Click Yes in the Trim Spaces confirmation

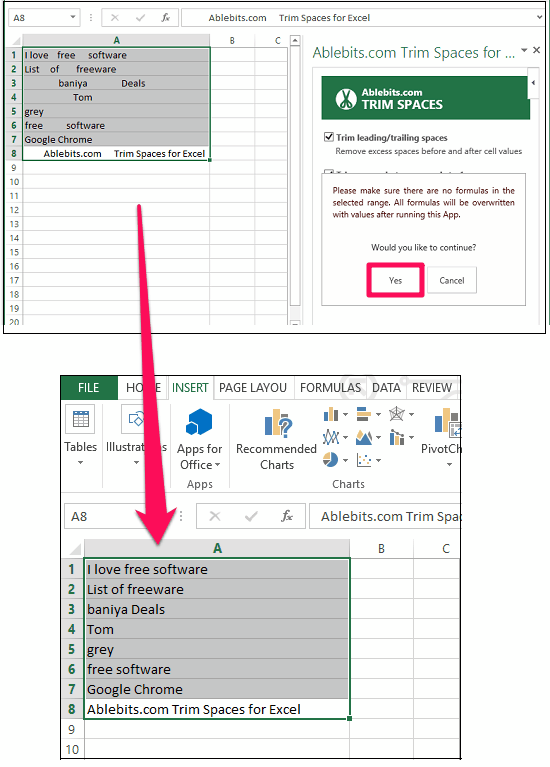[395, 280]
